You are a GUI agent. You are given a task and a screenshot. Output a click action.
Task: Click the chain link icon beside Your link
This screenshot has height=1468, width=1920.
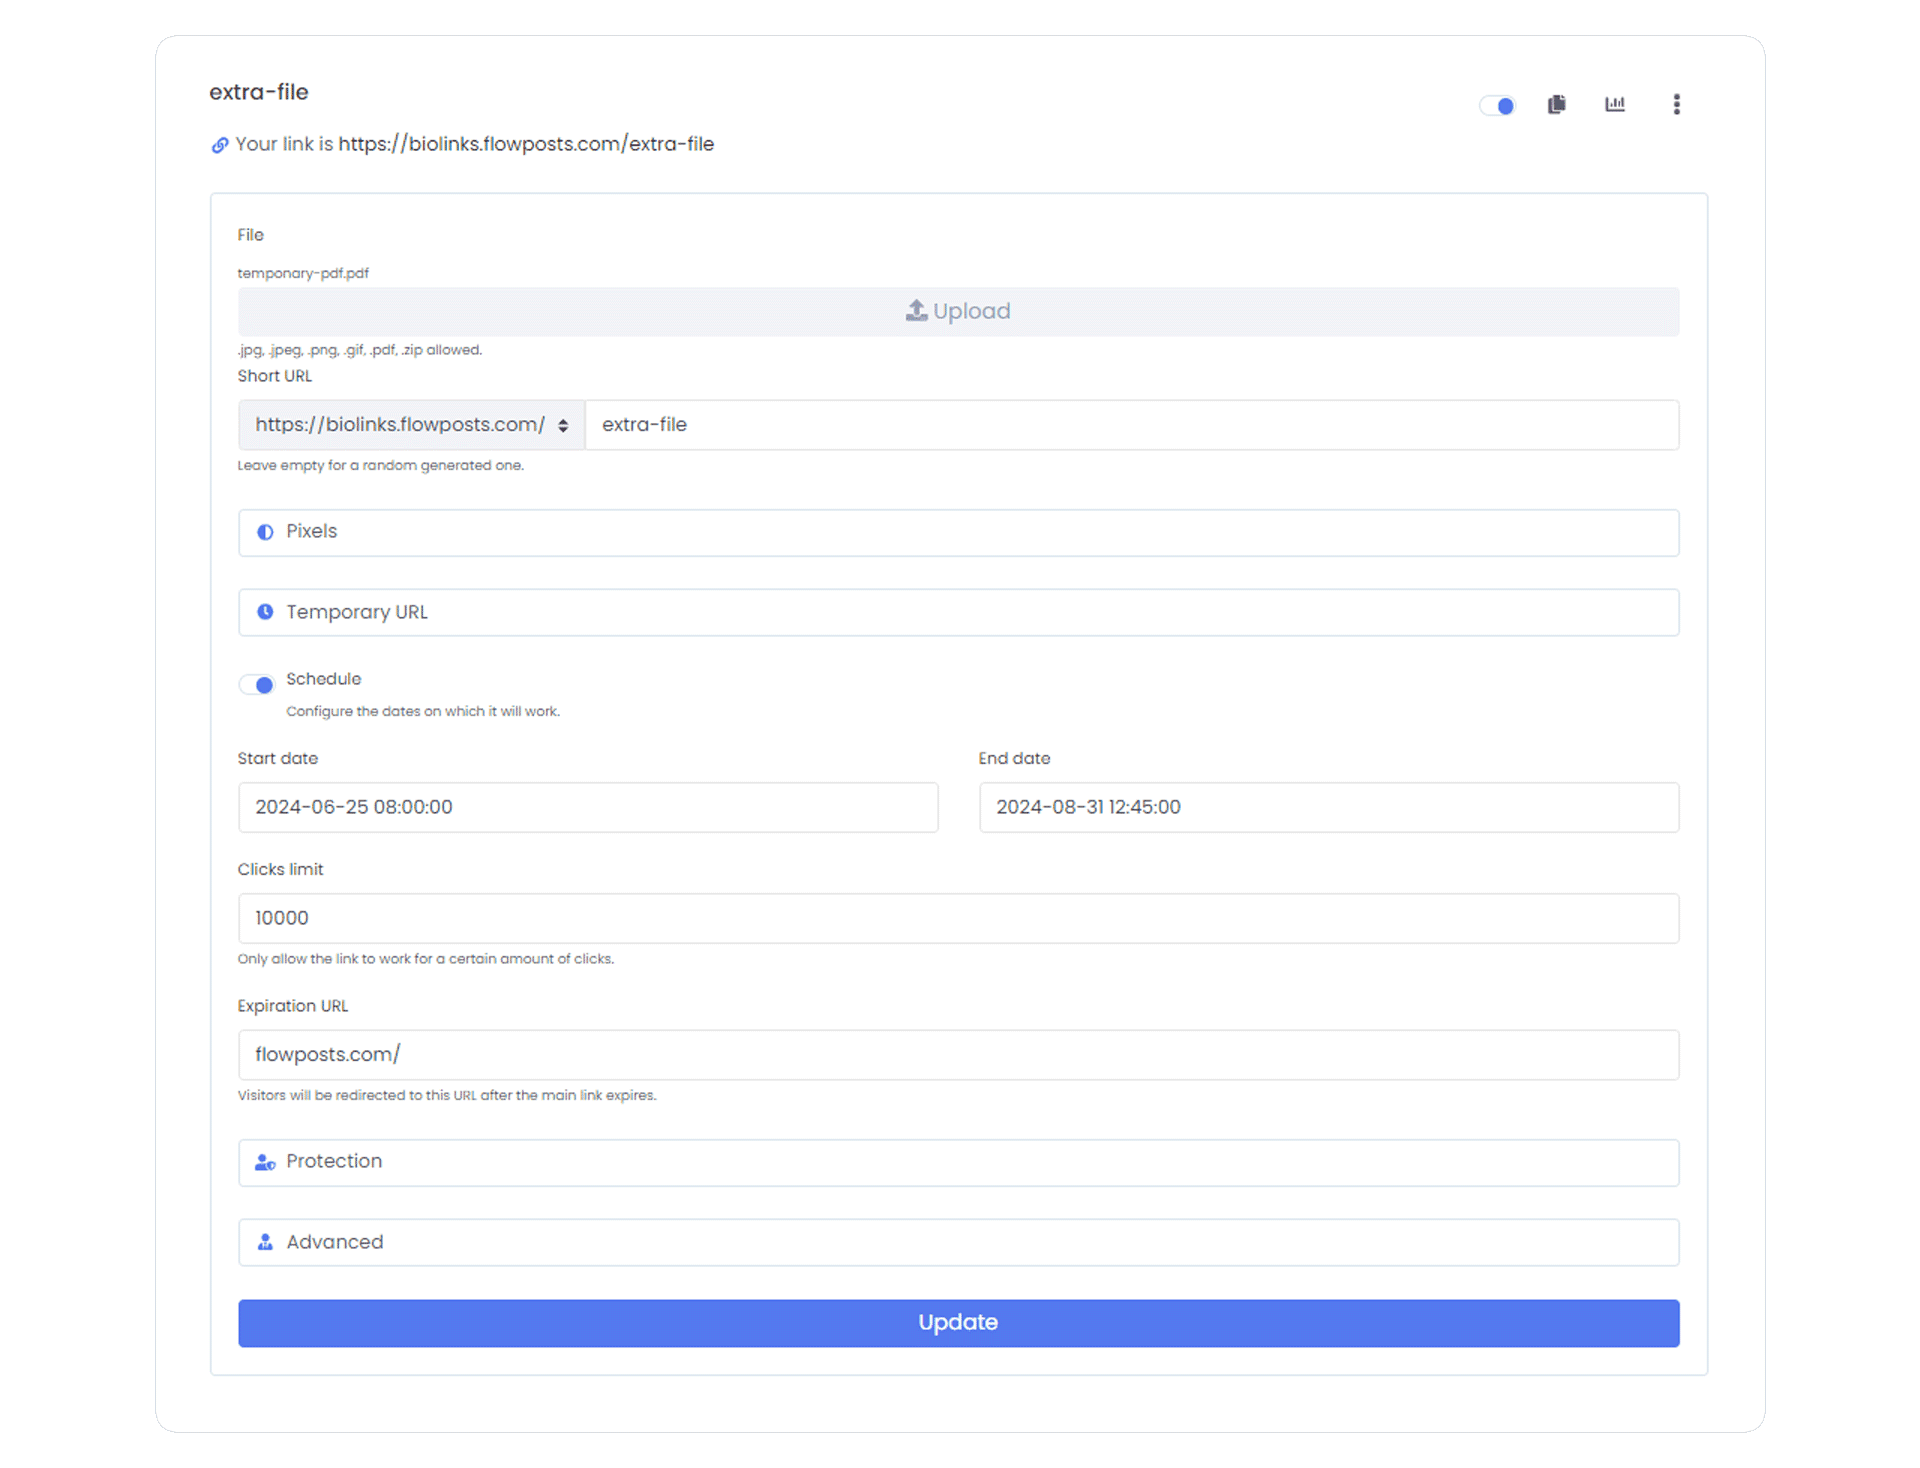coord(220,145)
